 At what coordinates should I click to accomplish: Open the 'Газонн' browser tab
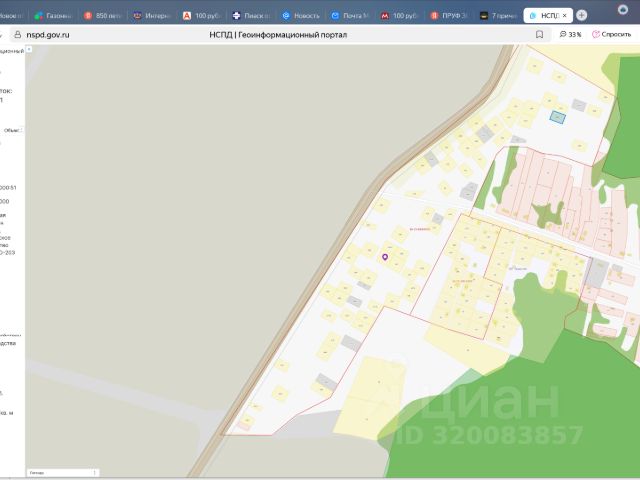point(53,16)
